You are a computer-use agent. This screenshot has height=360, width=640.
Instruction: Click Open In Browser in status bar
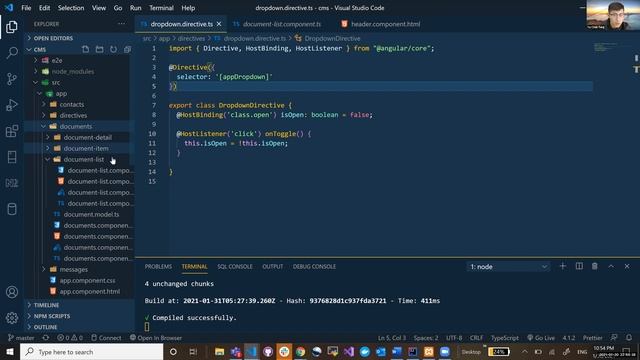click(156, 338)
